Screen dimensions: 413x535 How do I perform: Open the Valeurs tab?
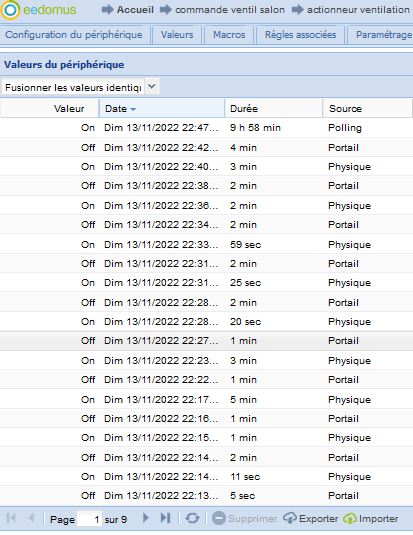click(177, 34)
